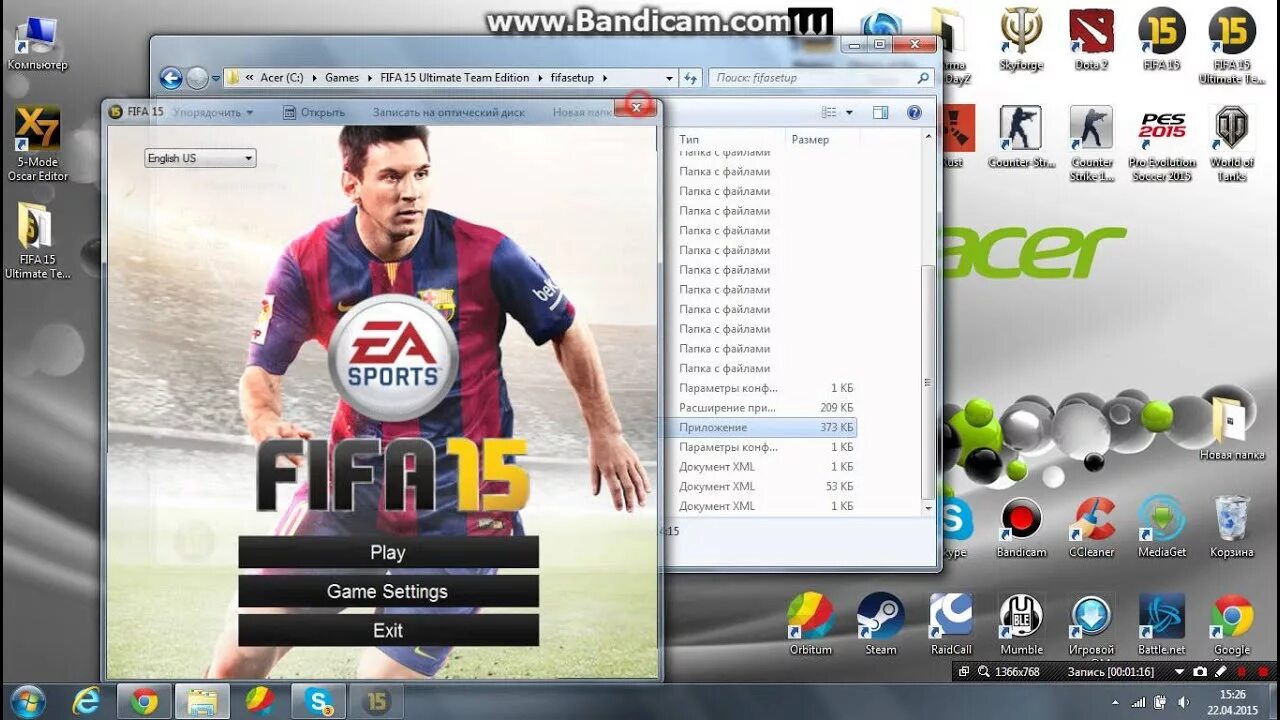
Task: Open Bandicam recording bar dropdown arrow
Action: point(1180,672)
